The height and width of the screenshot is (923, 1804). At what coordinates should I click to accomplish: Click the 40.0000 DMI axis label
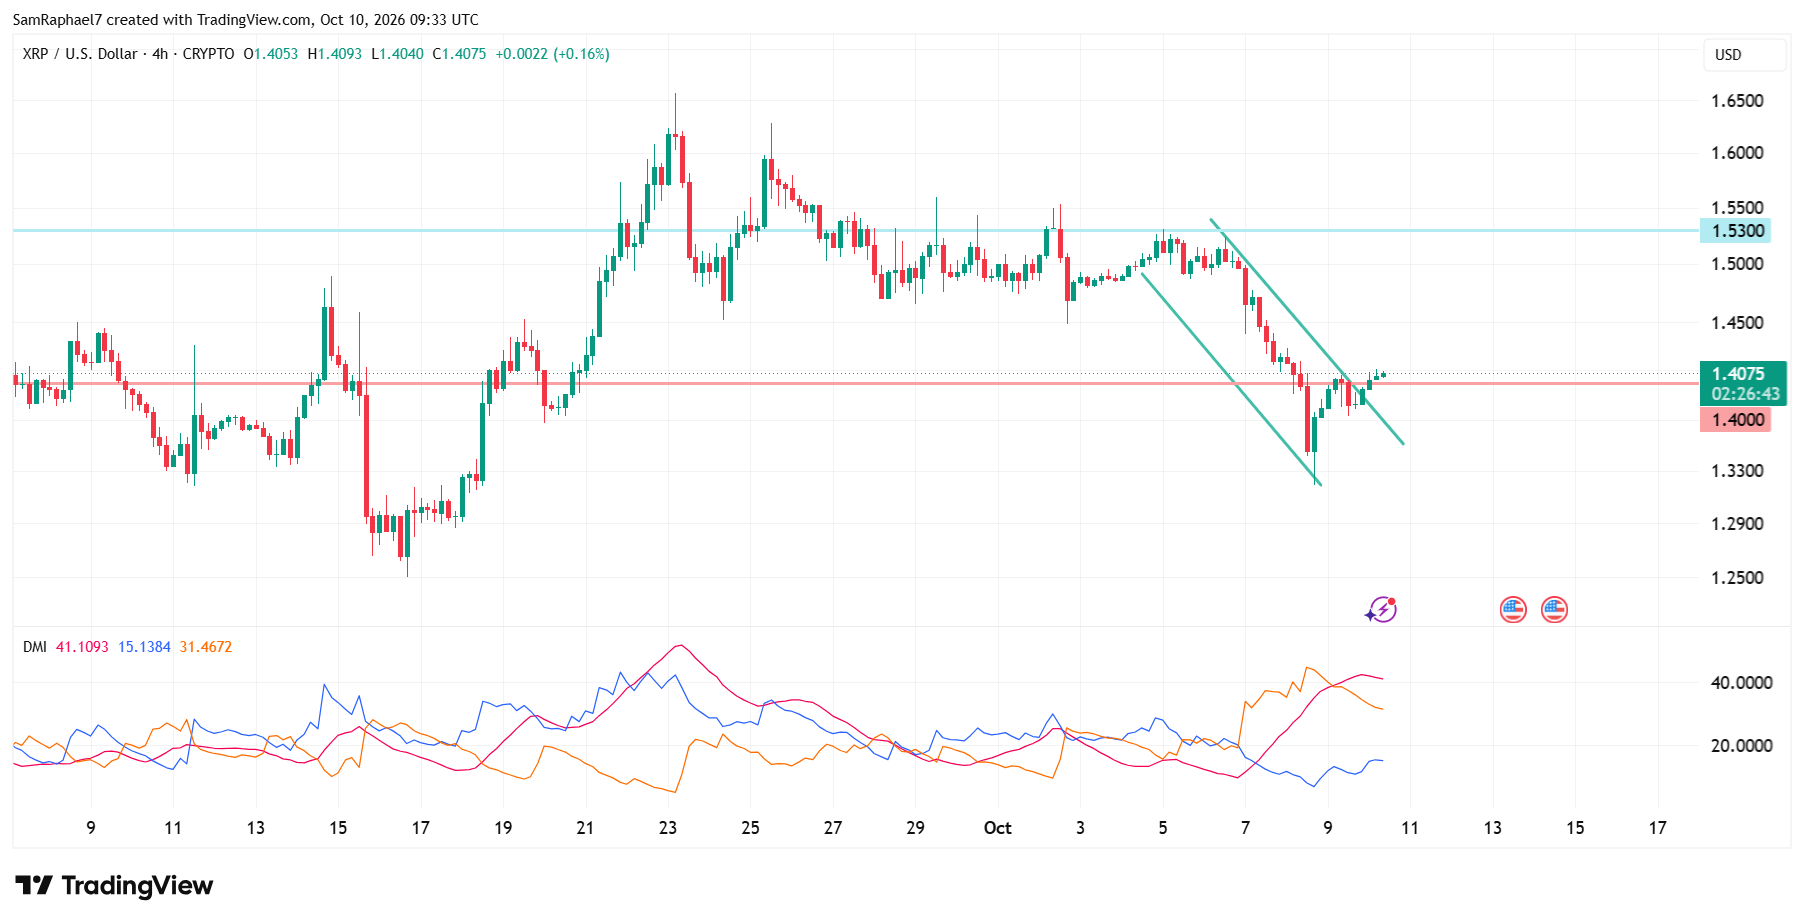click(x=1741, y=683)
